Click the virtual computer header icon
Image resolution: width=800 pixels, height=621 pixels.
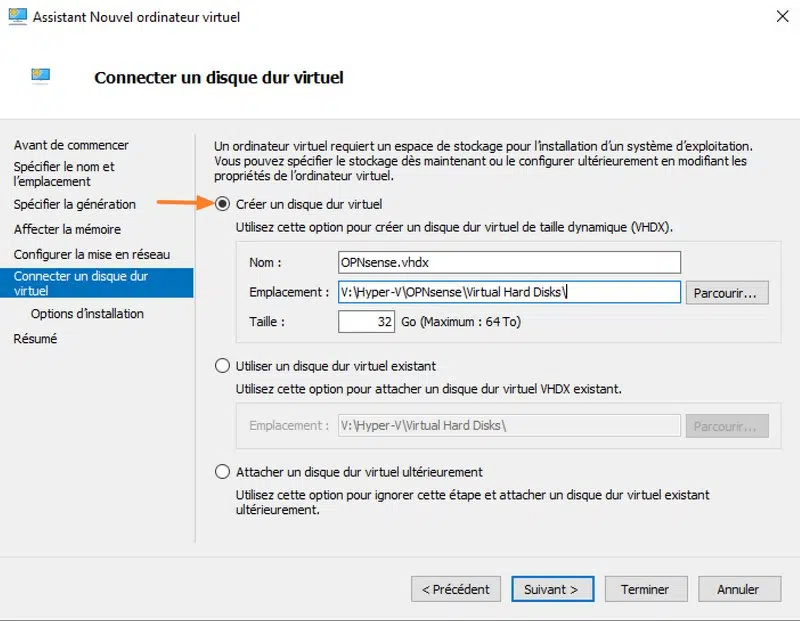tap(41, 76)
